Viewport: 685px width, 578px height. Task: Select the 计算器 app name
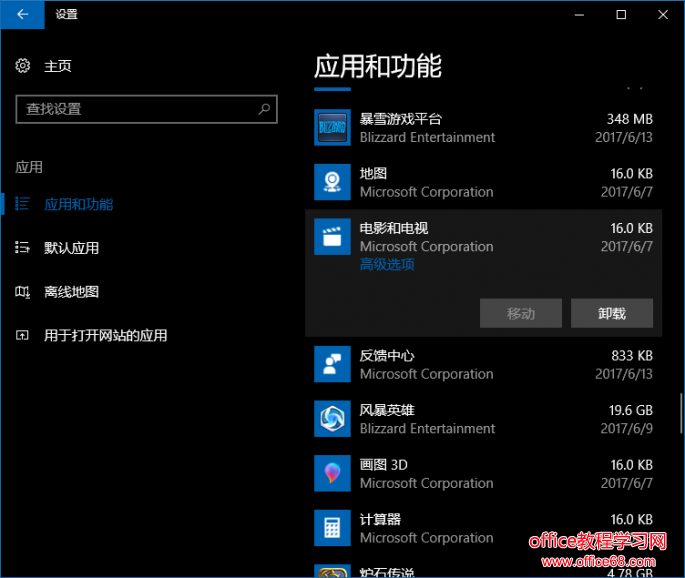(x=380, y=519)
